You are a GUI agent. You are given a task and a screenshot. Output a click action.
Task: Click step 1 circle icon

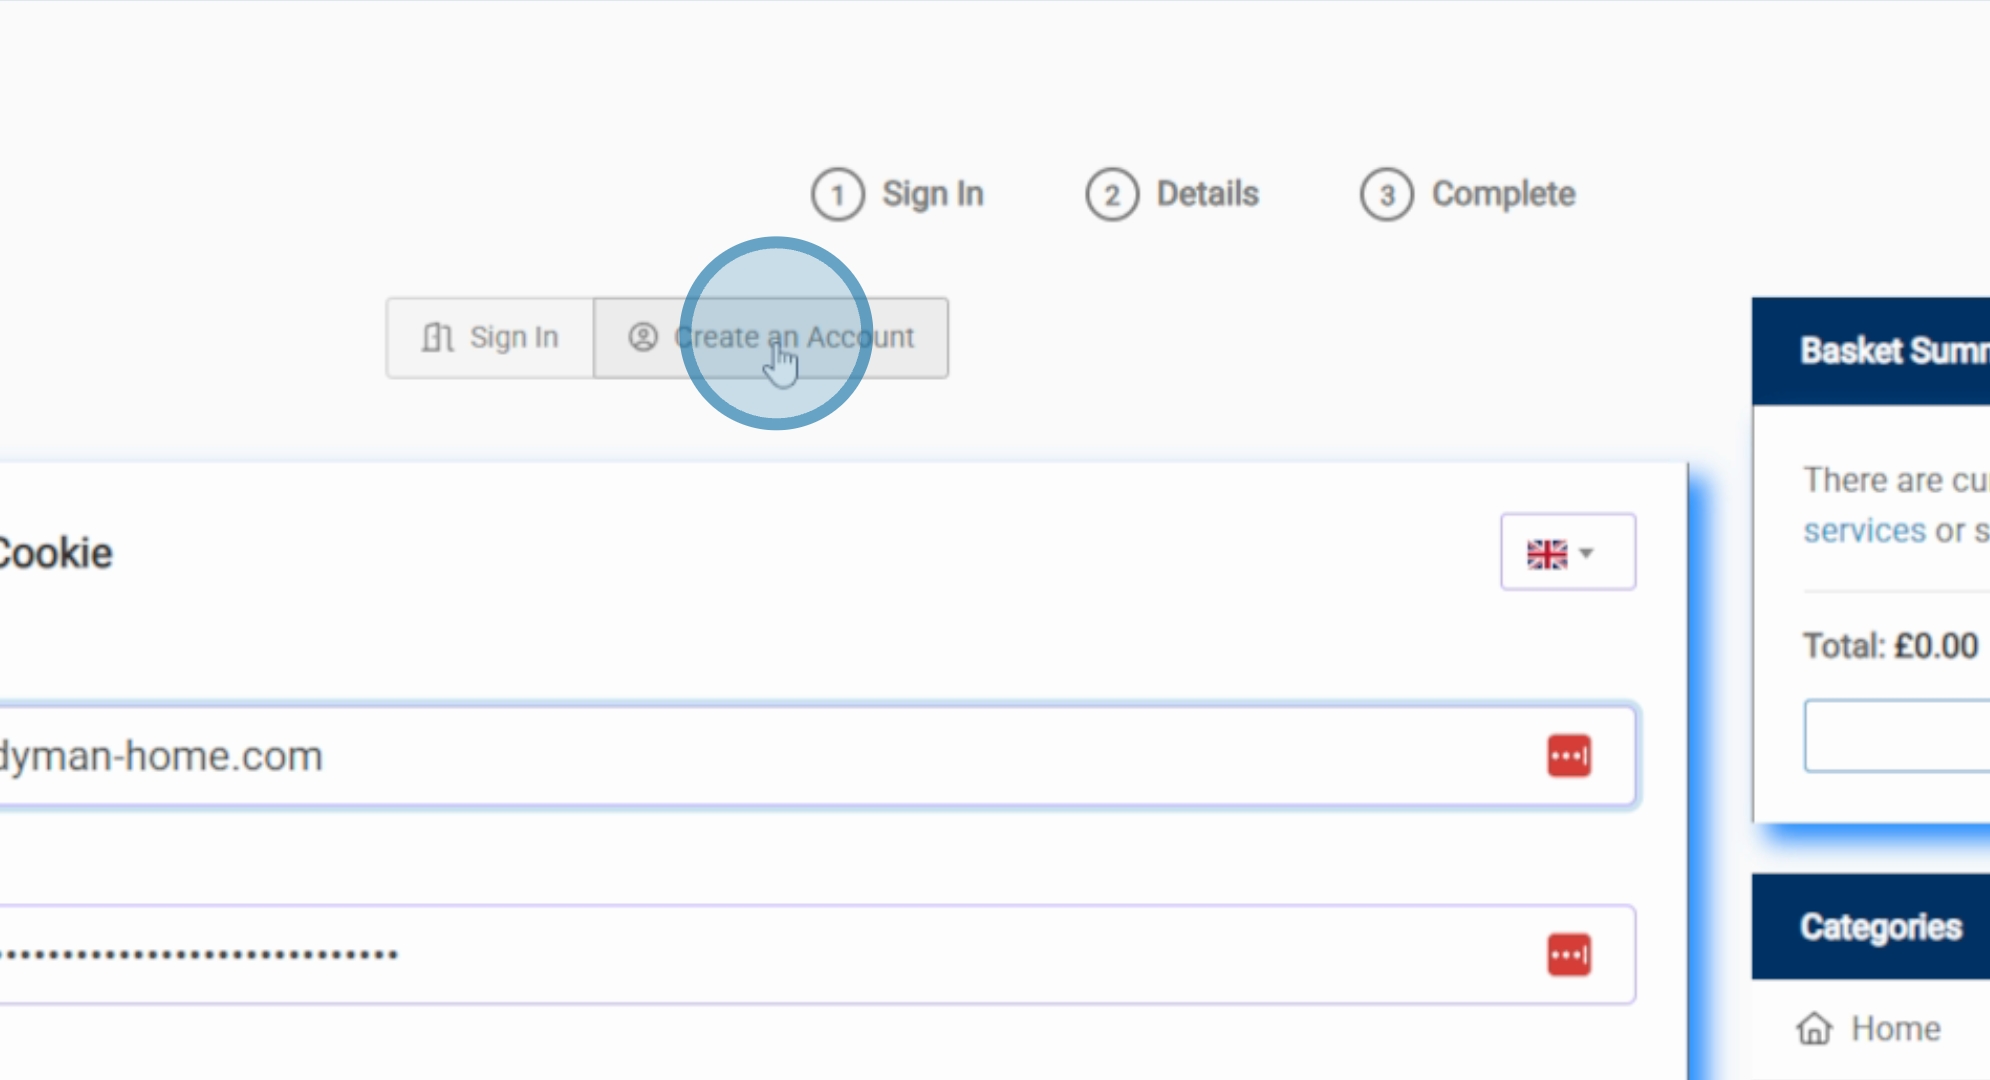(837, 195)
